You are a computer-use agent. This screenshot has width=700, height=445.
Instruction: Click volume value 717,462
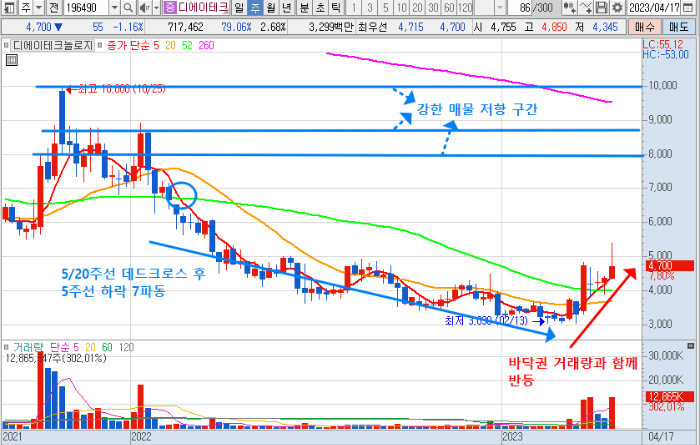point(185,27)
